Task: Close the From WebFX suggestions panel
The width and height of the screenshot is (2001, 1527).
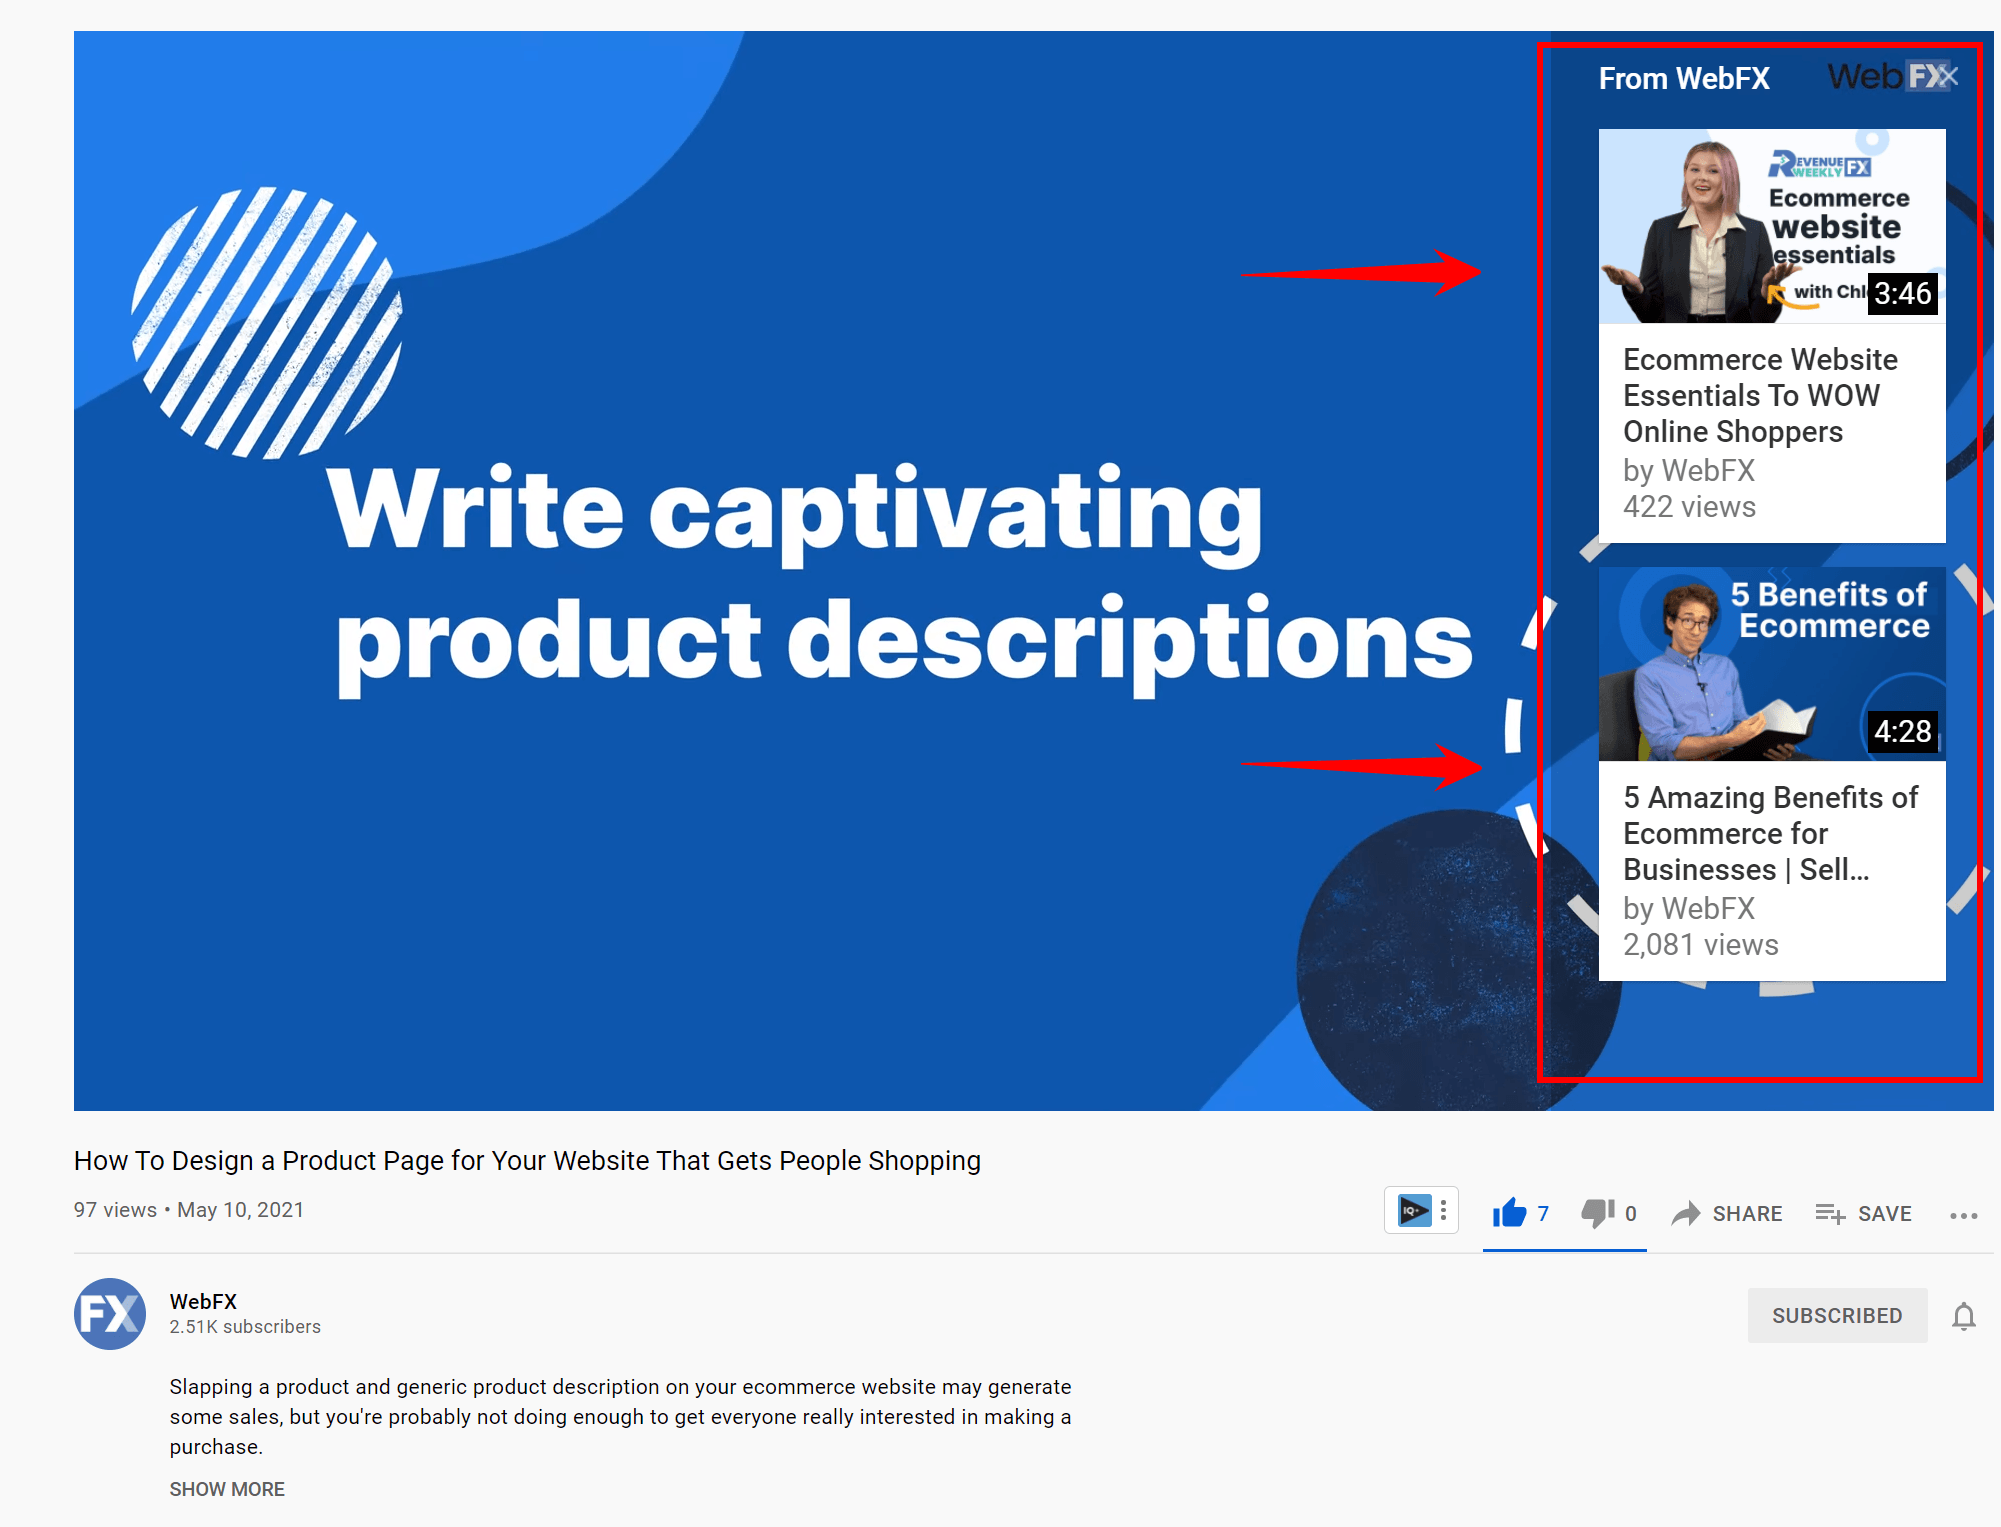Action: click(1948, 76)
